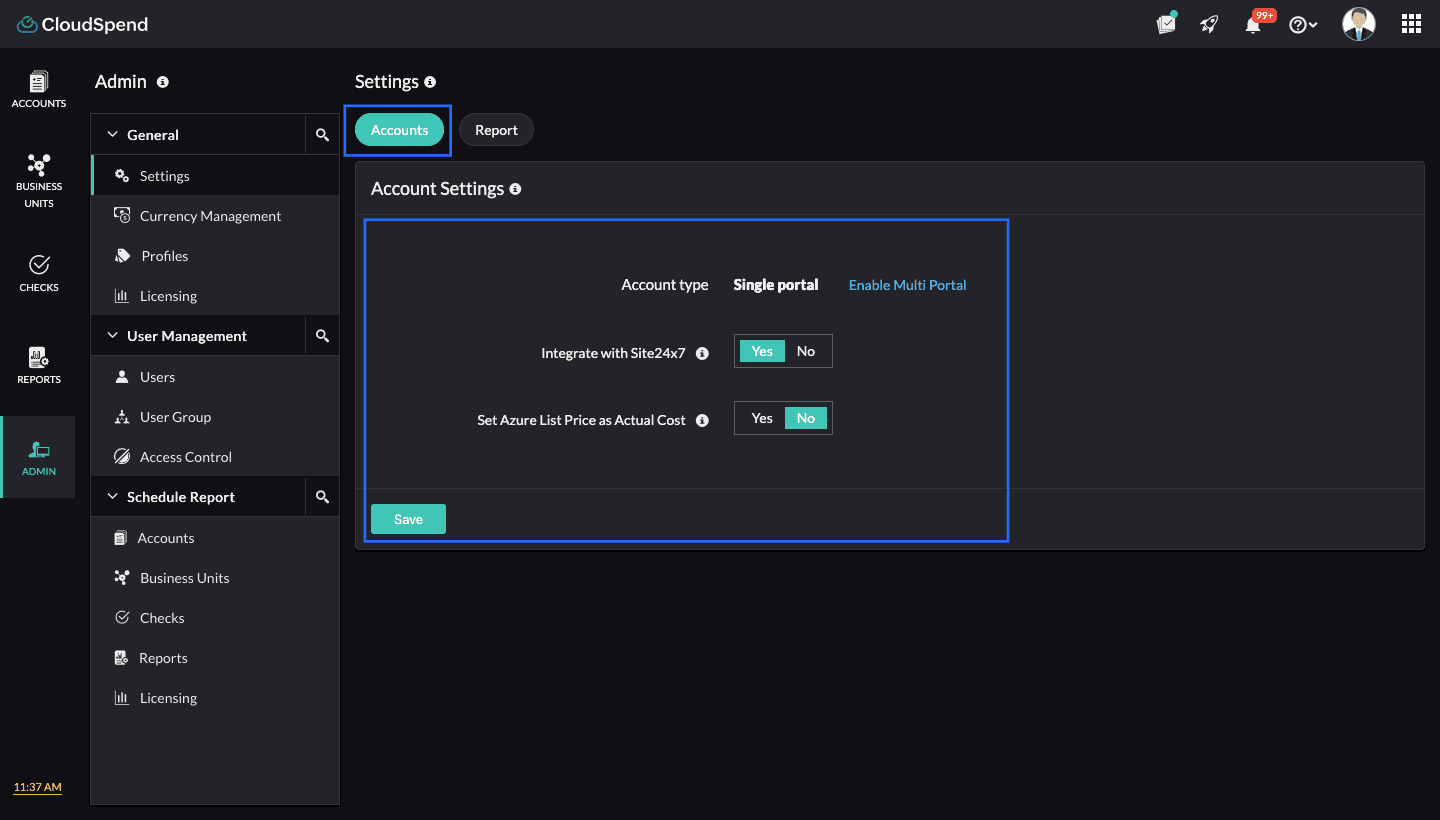The image size is (1440, 820).
Task: Select Yes for Integrate with Site24x7
Action: 762,351
